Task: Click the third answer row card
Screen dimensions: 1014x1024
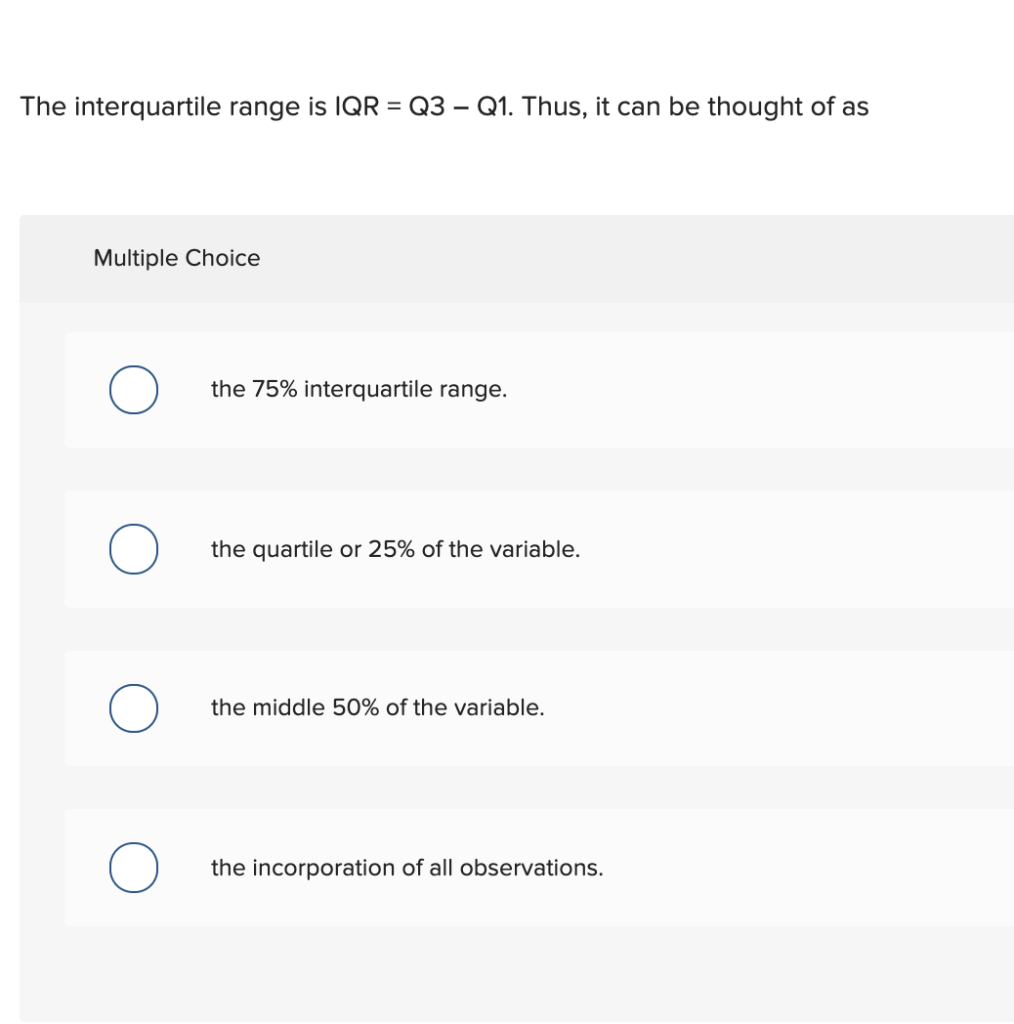Action: click(540, 708)
